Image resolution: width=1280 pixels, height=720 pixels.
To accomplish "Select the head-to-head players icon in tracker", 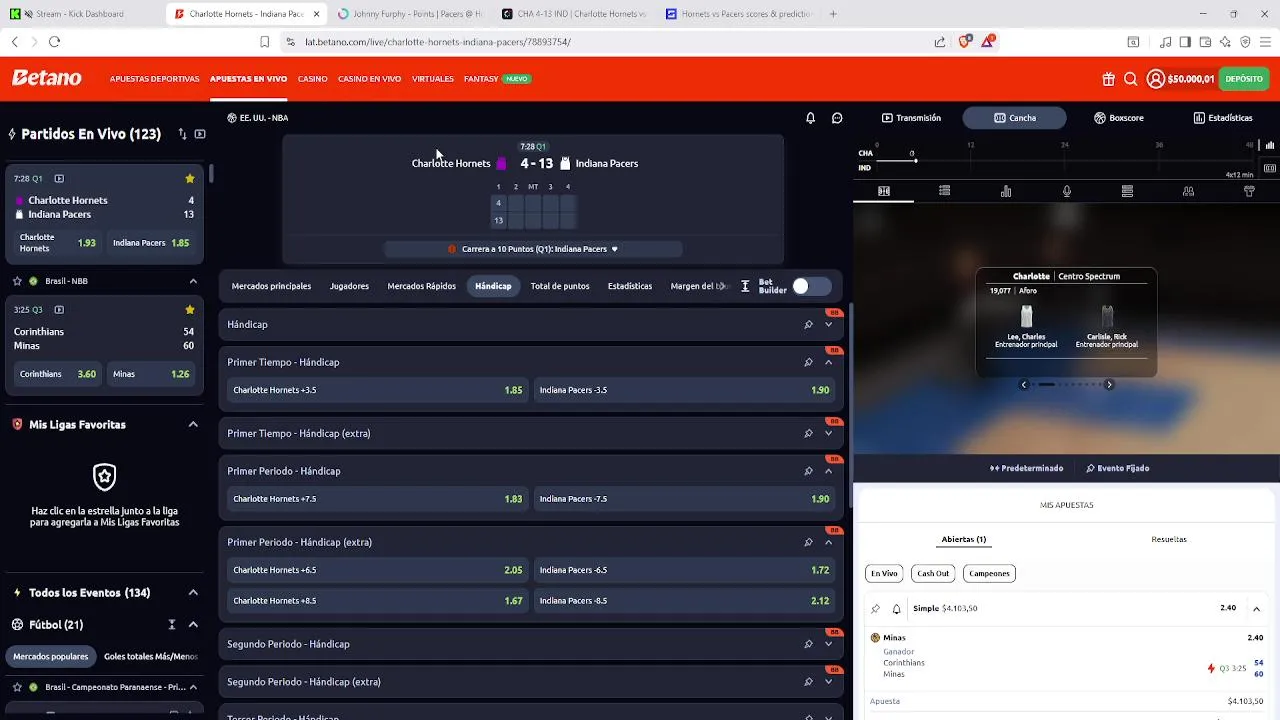I will 1188,191.
